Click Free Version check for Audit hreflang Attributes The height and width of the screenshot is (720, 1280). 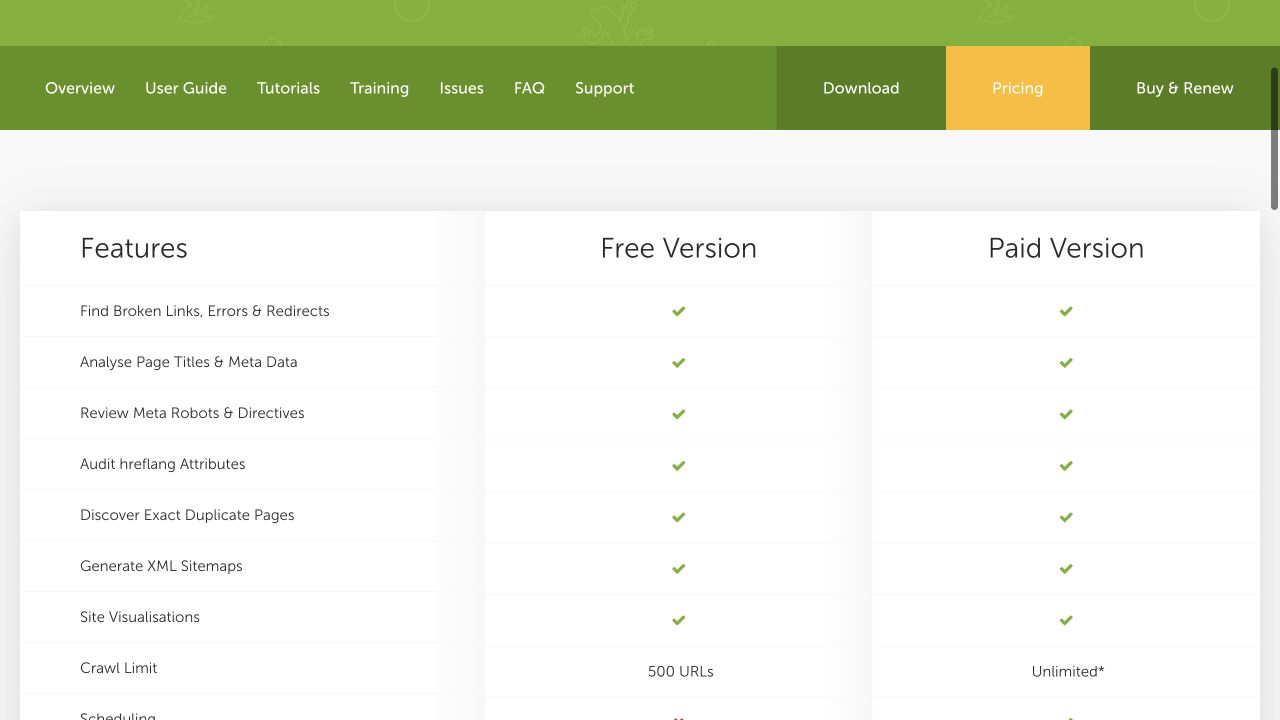coord(679,465)
